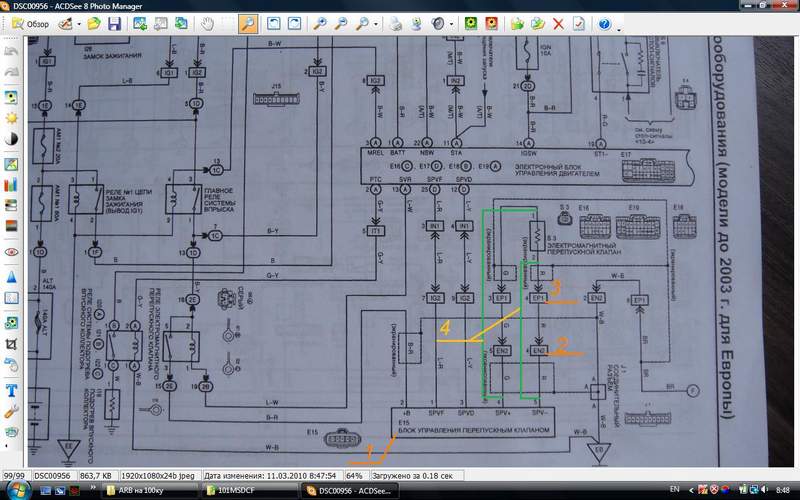Zoom in with plus magnifier
This screenshot has width=800, height=500.
[320, 24]
